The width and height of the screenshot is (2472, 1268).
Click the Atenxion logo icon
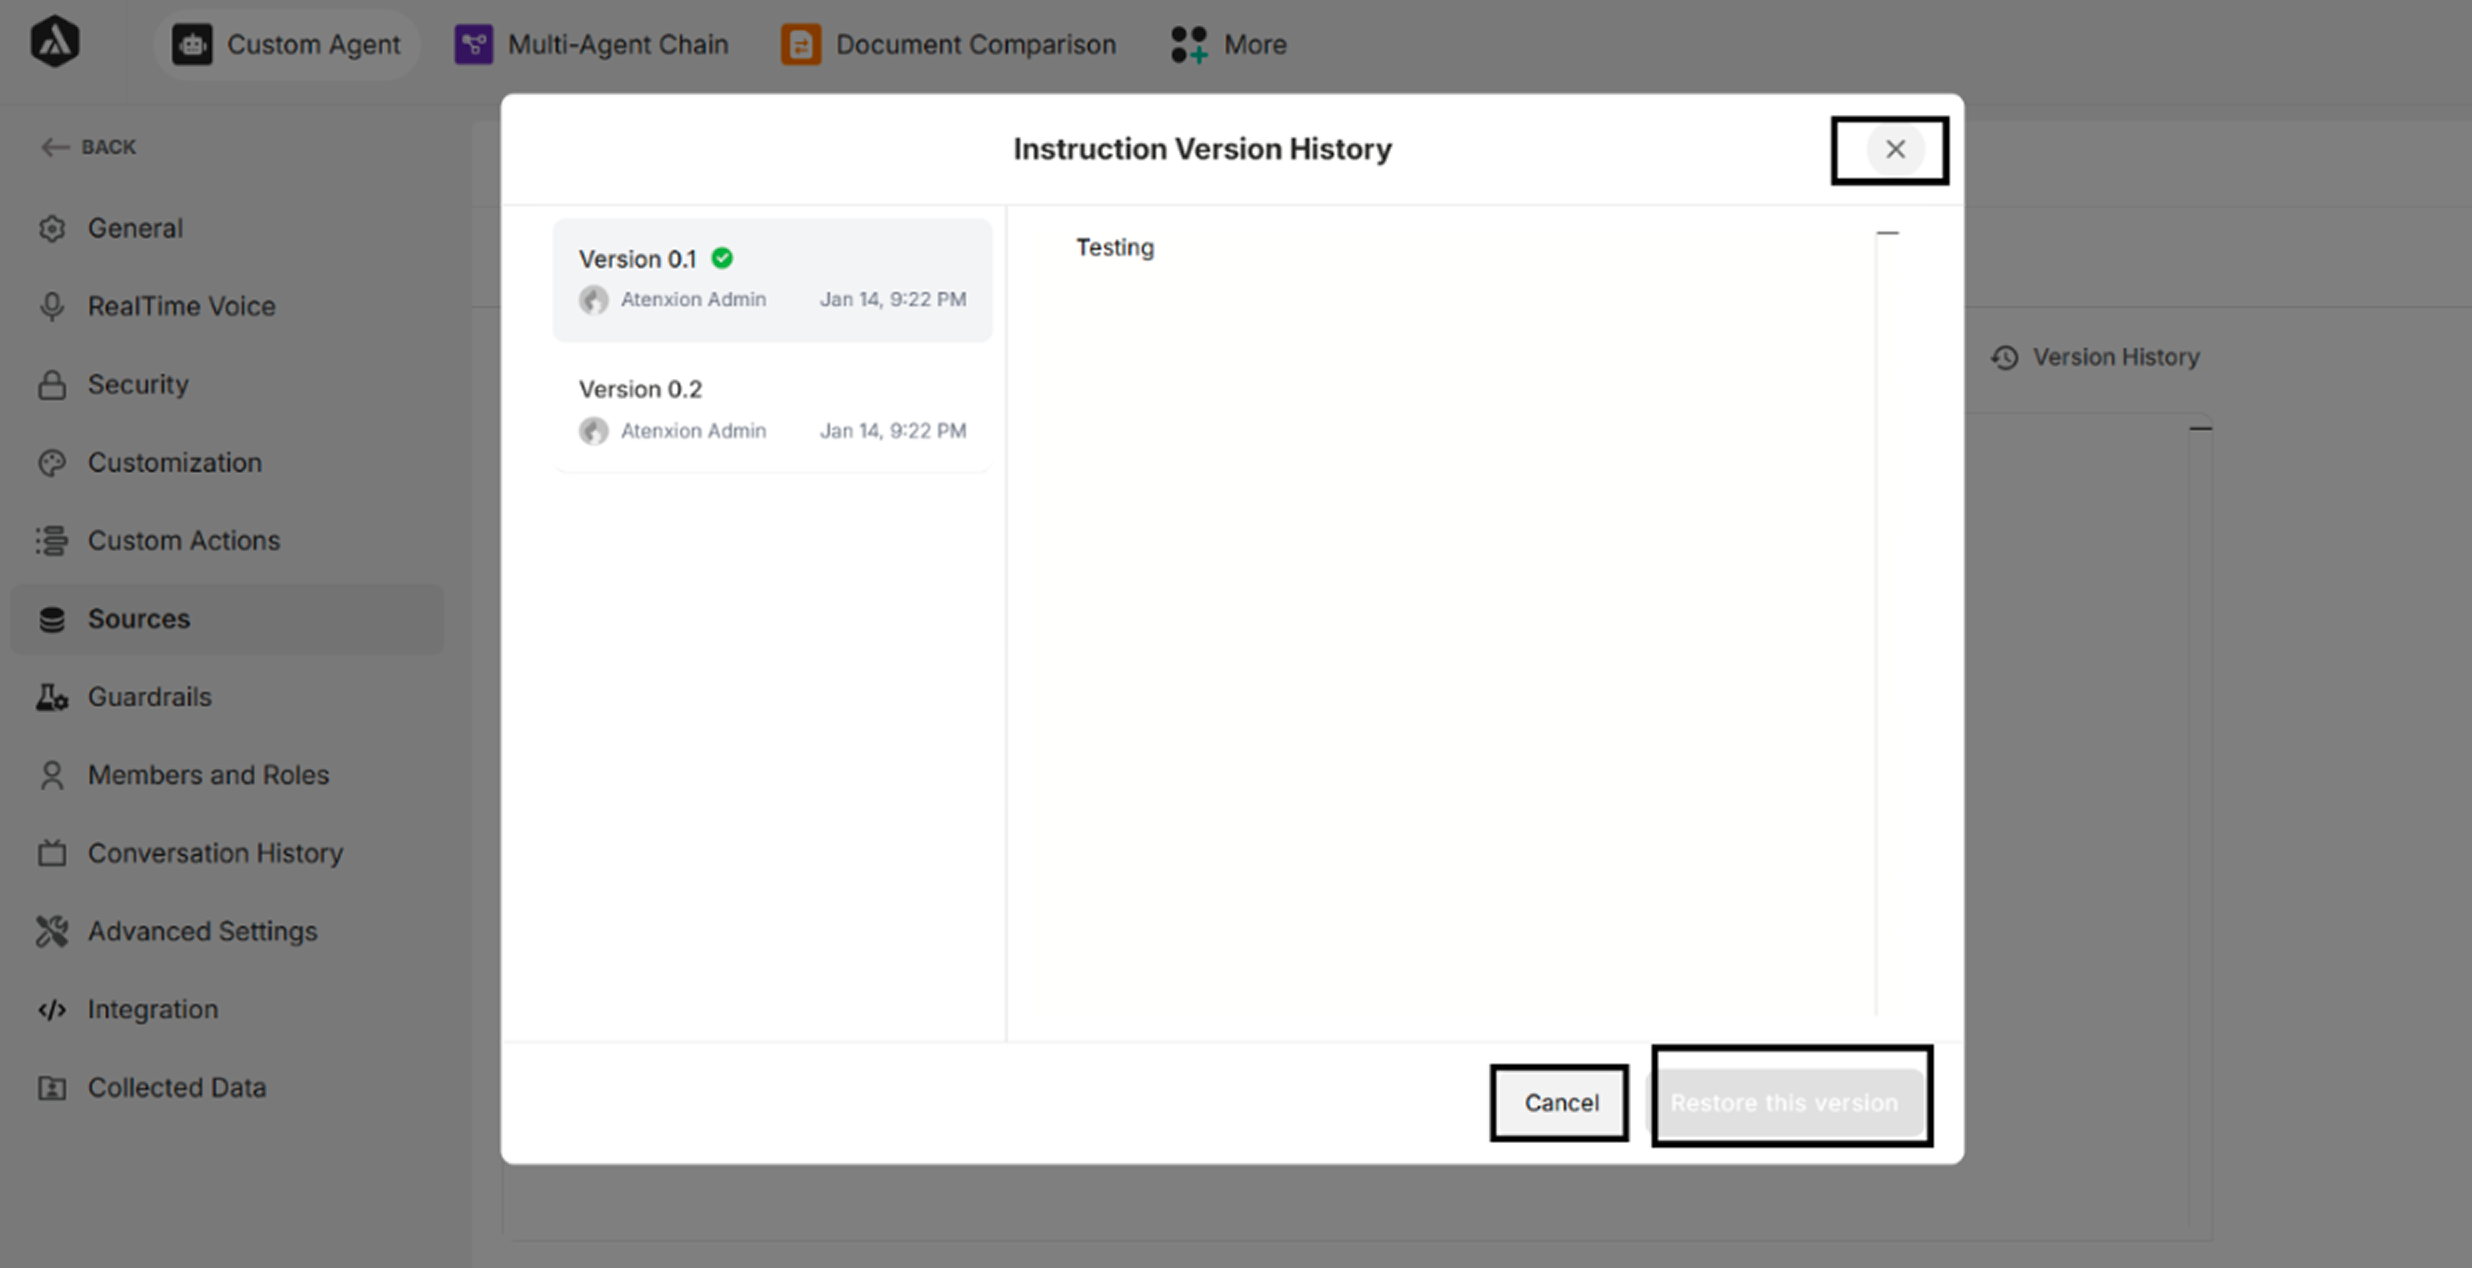[x=55, y=42]
